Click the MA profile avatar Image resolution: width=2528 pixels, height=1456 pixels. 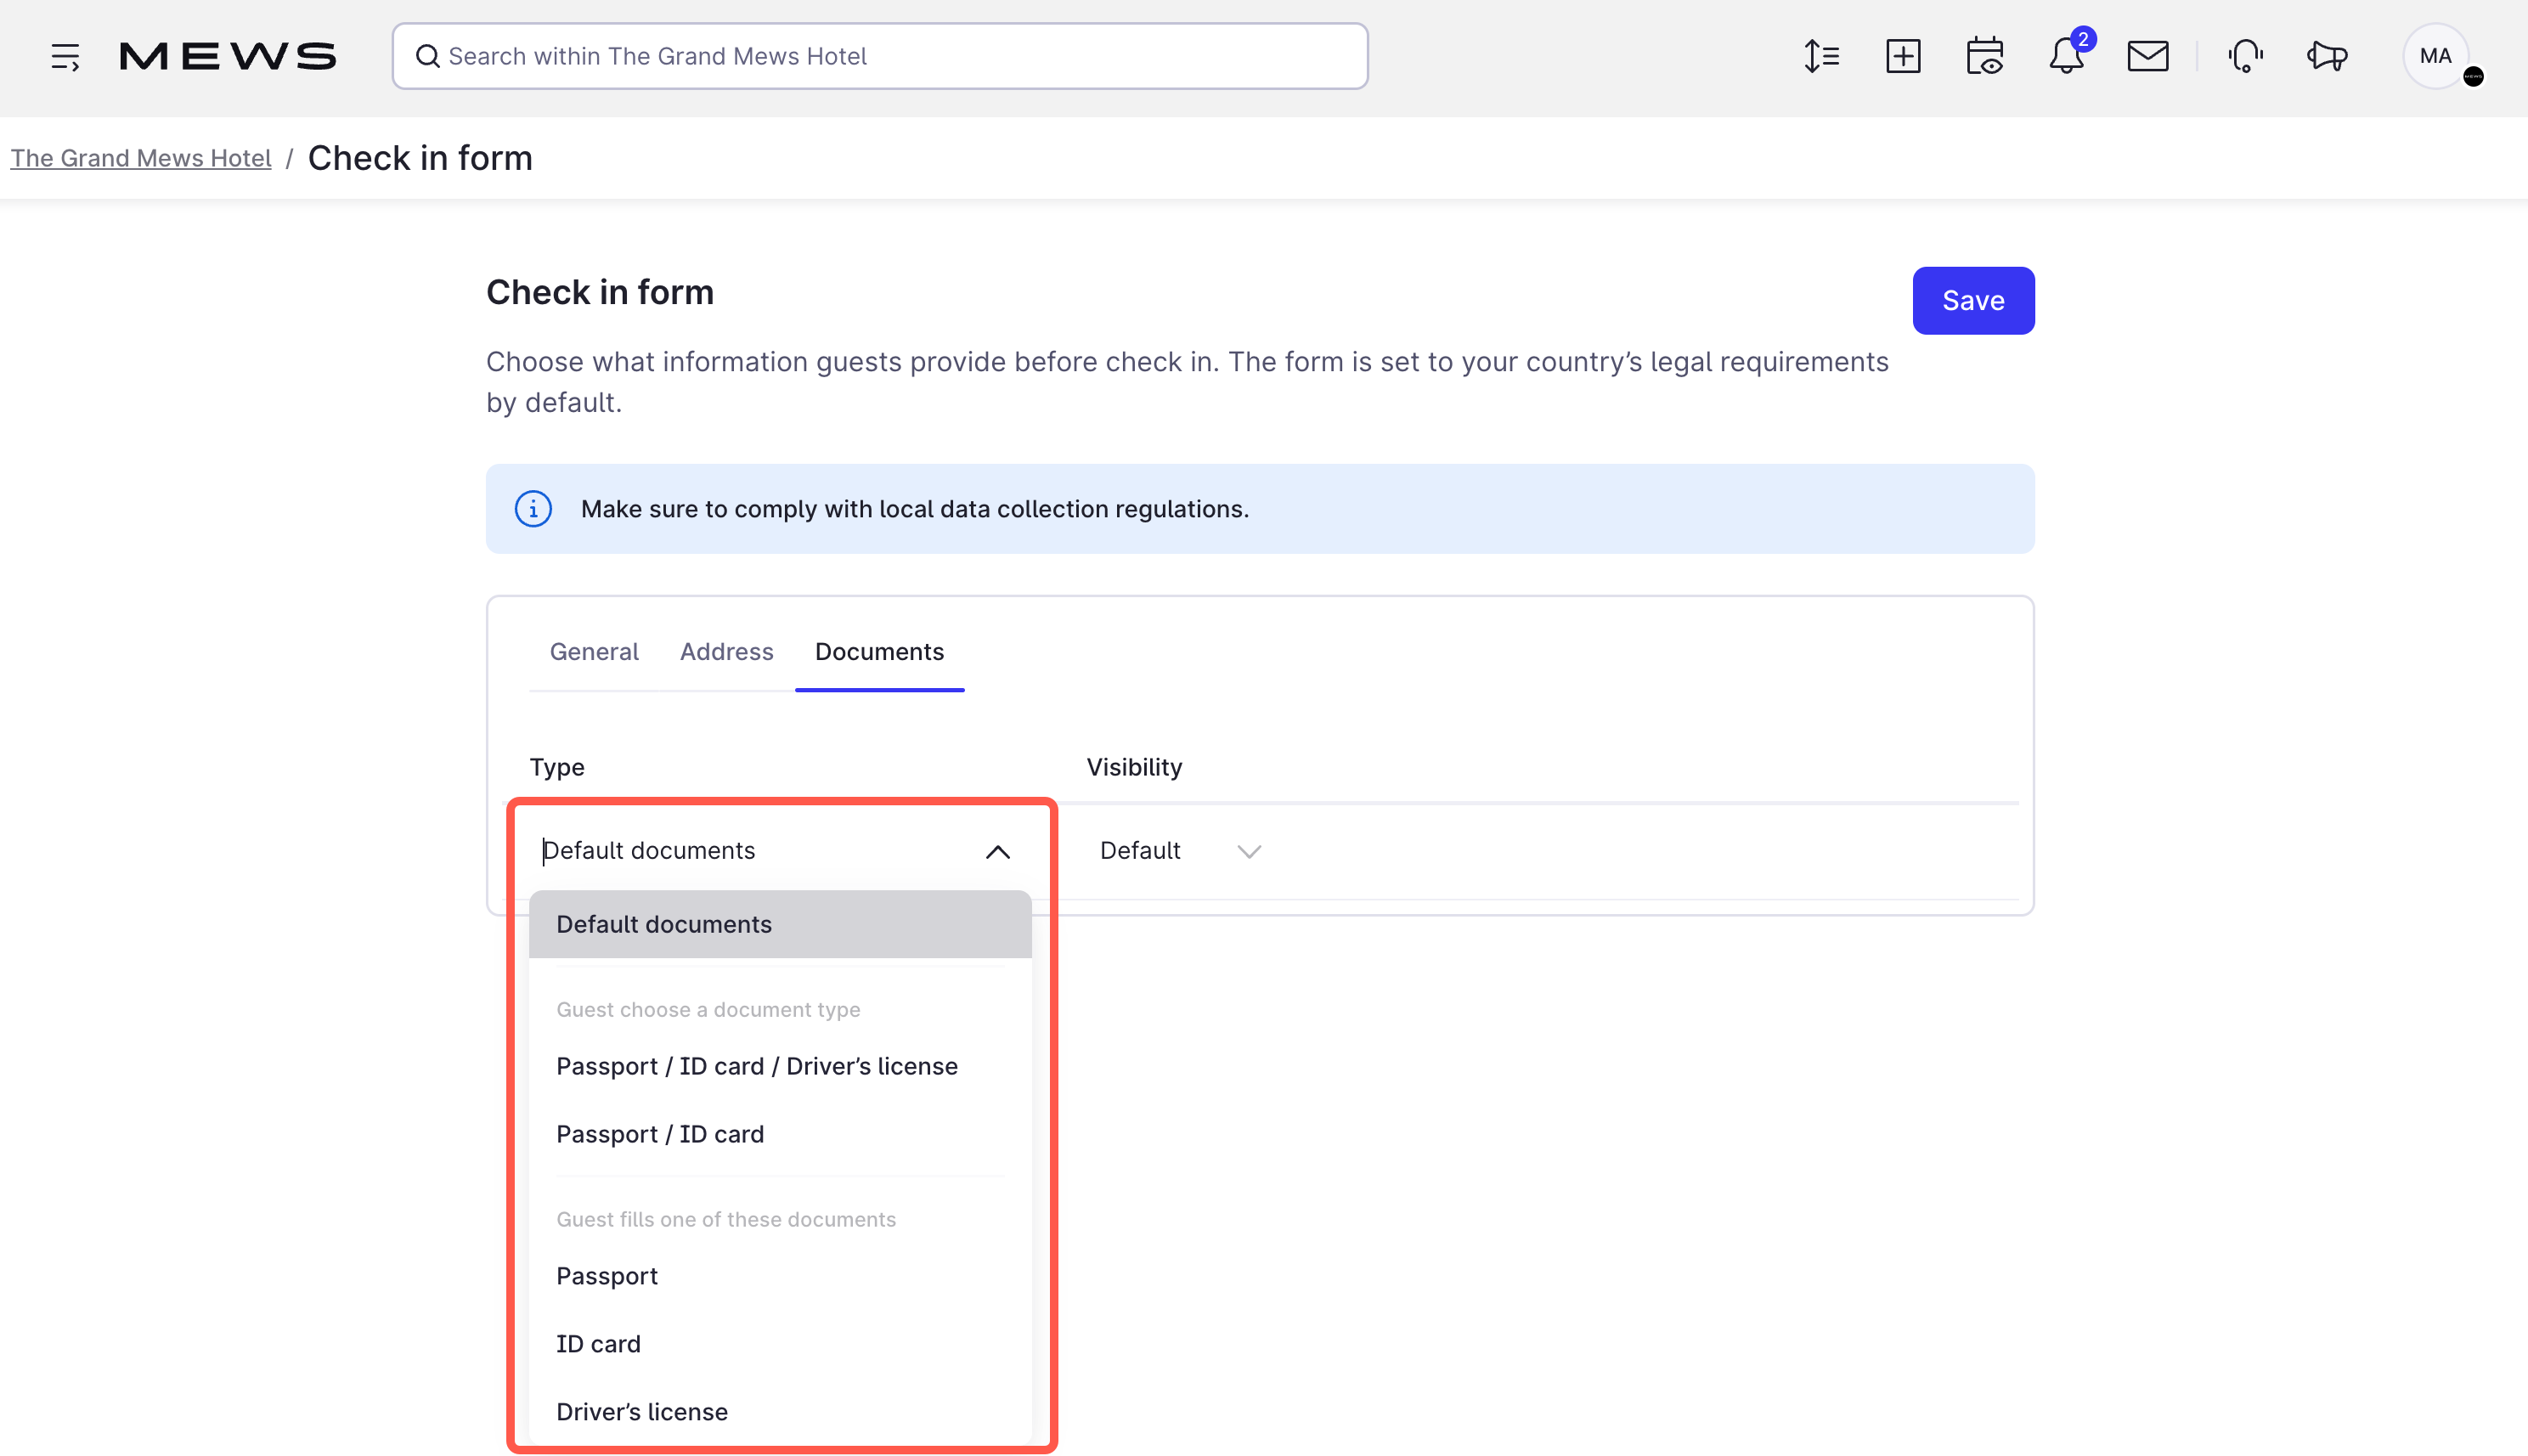pos(2435,56)
